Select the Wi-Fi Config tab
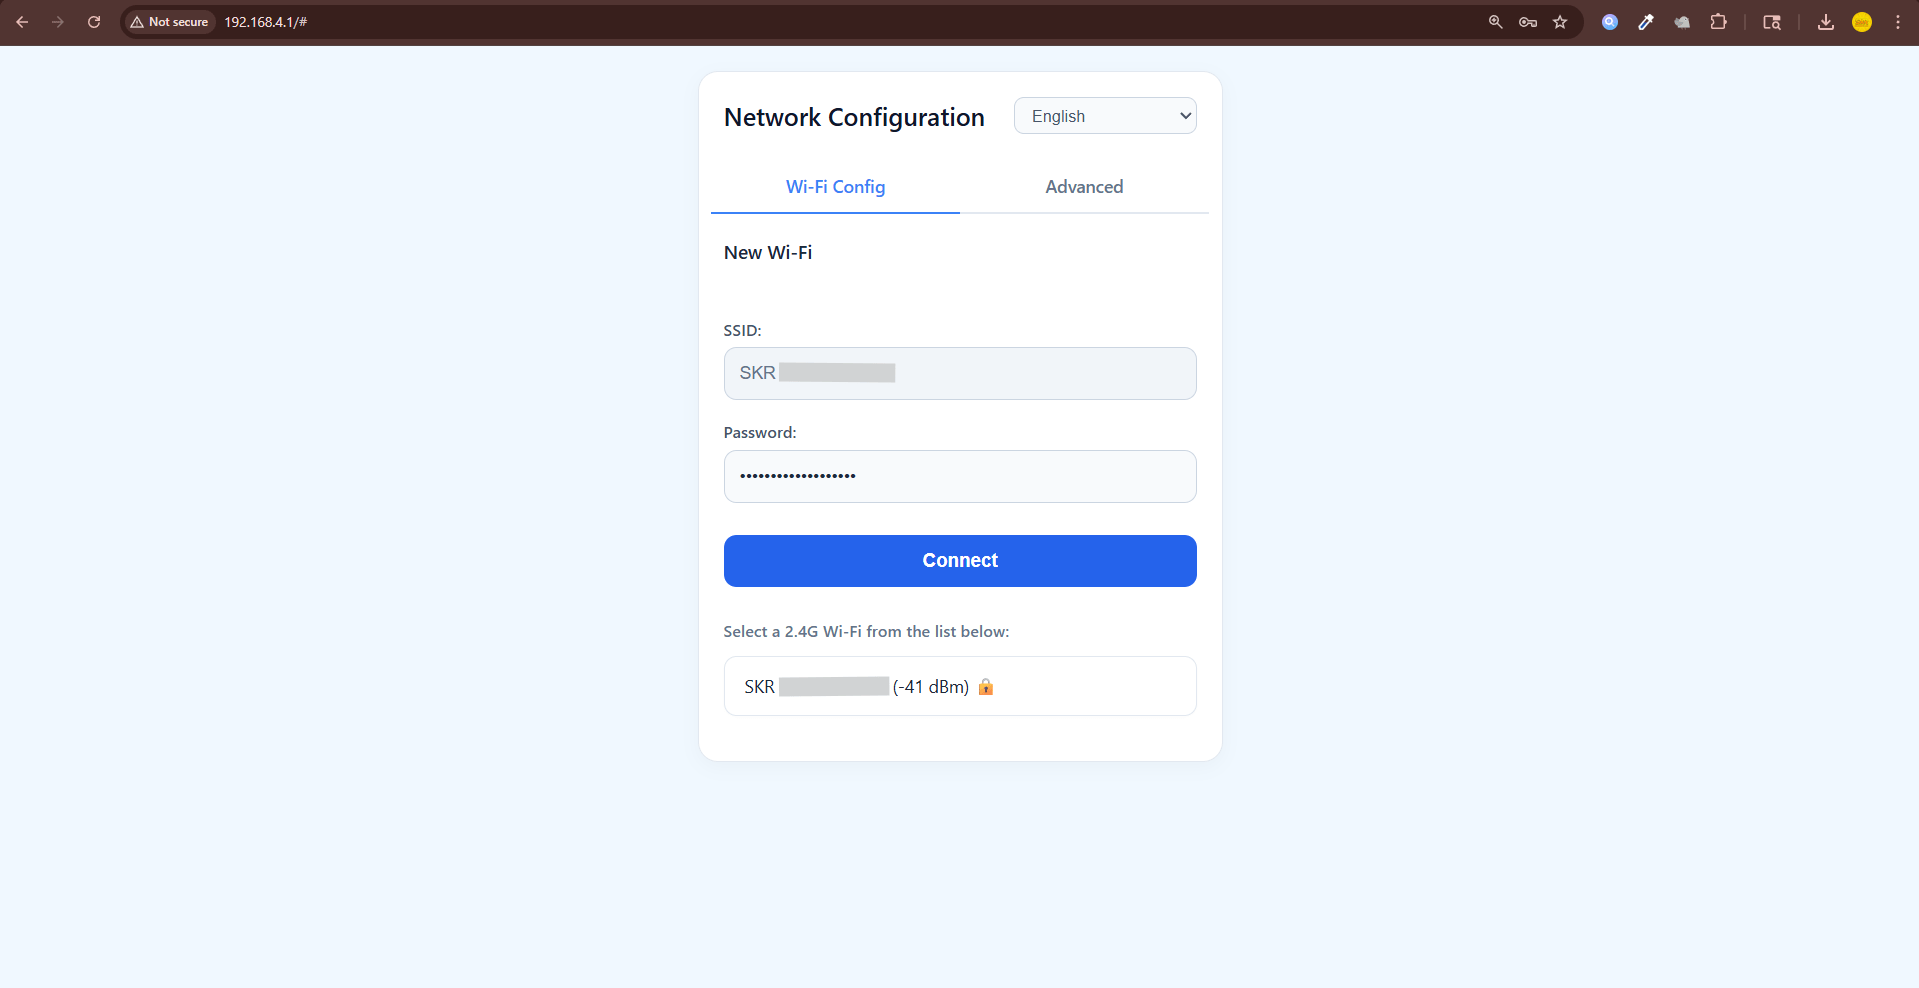The height and width of the screenshot is (988, 1919). (835, 187)
